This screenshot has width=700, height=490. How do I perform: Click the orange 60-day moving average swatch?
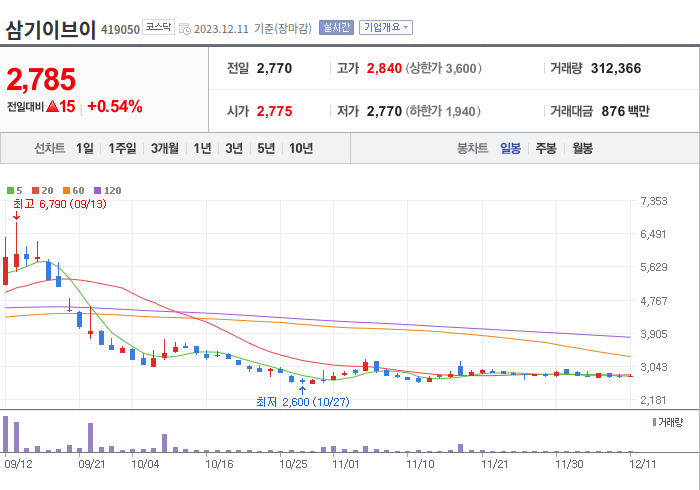click(67, 191)
